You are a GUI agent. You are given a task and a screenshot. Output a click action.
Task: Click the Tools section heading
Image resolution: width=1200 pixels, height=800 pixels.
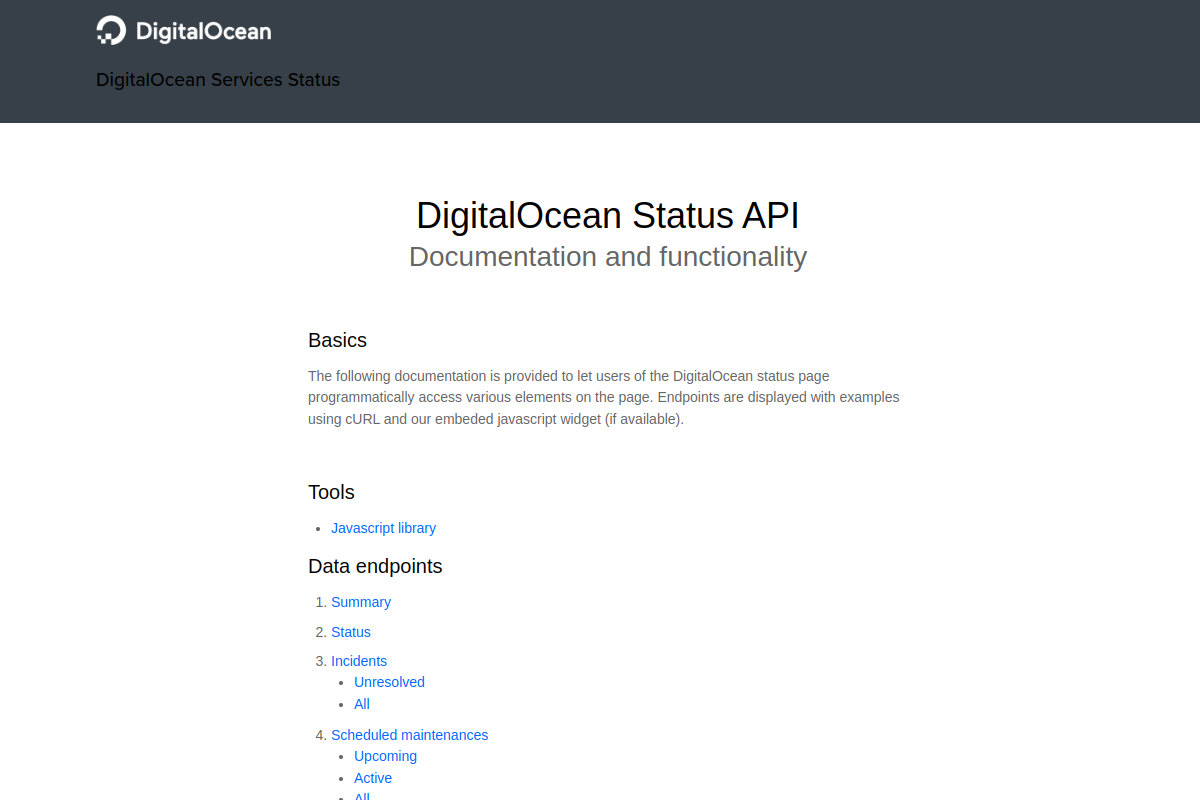tap(331, 492)
